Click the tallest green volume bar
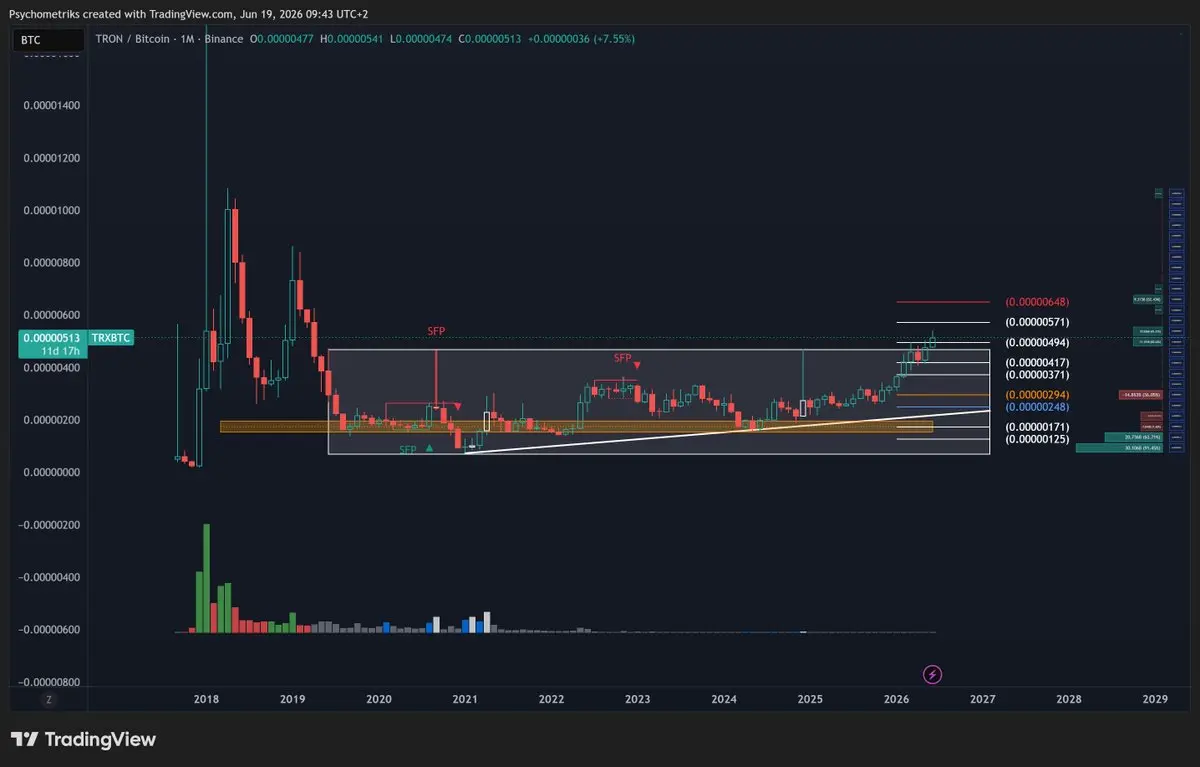 click(x=207, y=578)
